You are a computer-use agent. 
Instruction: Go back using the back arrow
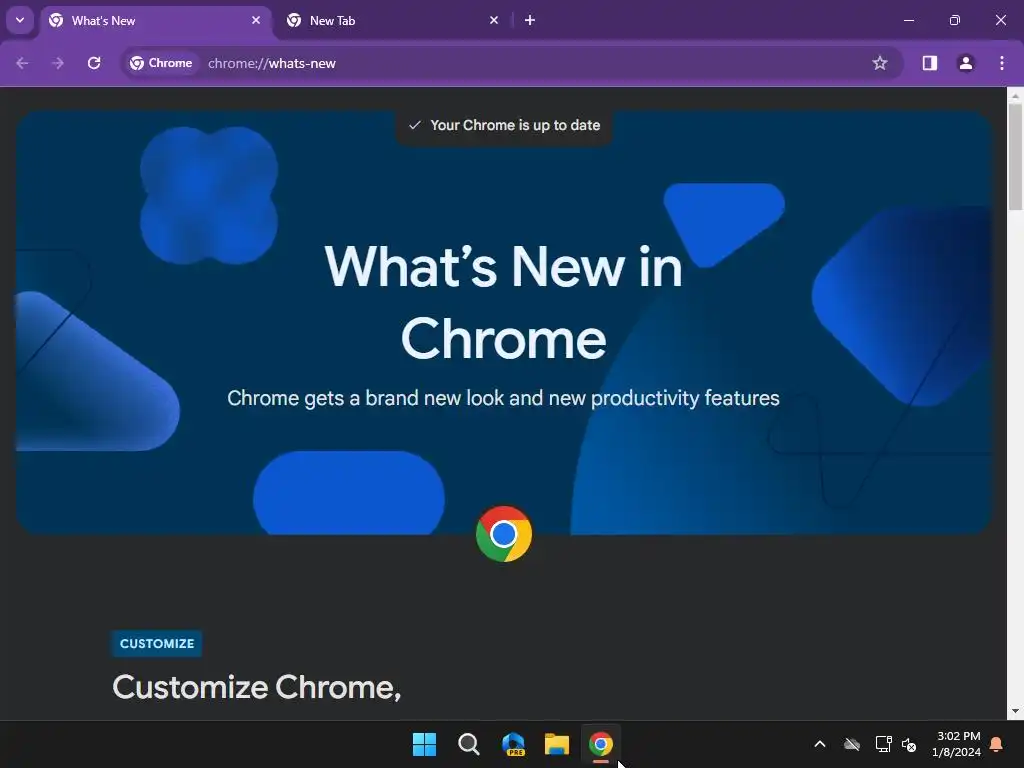[x=22, y=63]
